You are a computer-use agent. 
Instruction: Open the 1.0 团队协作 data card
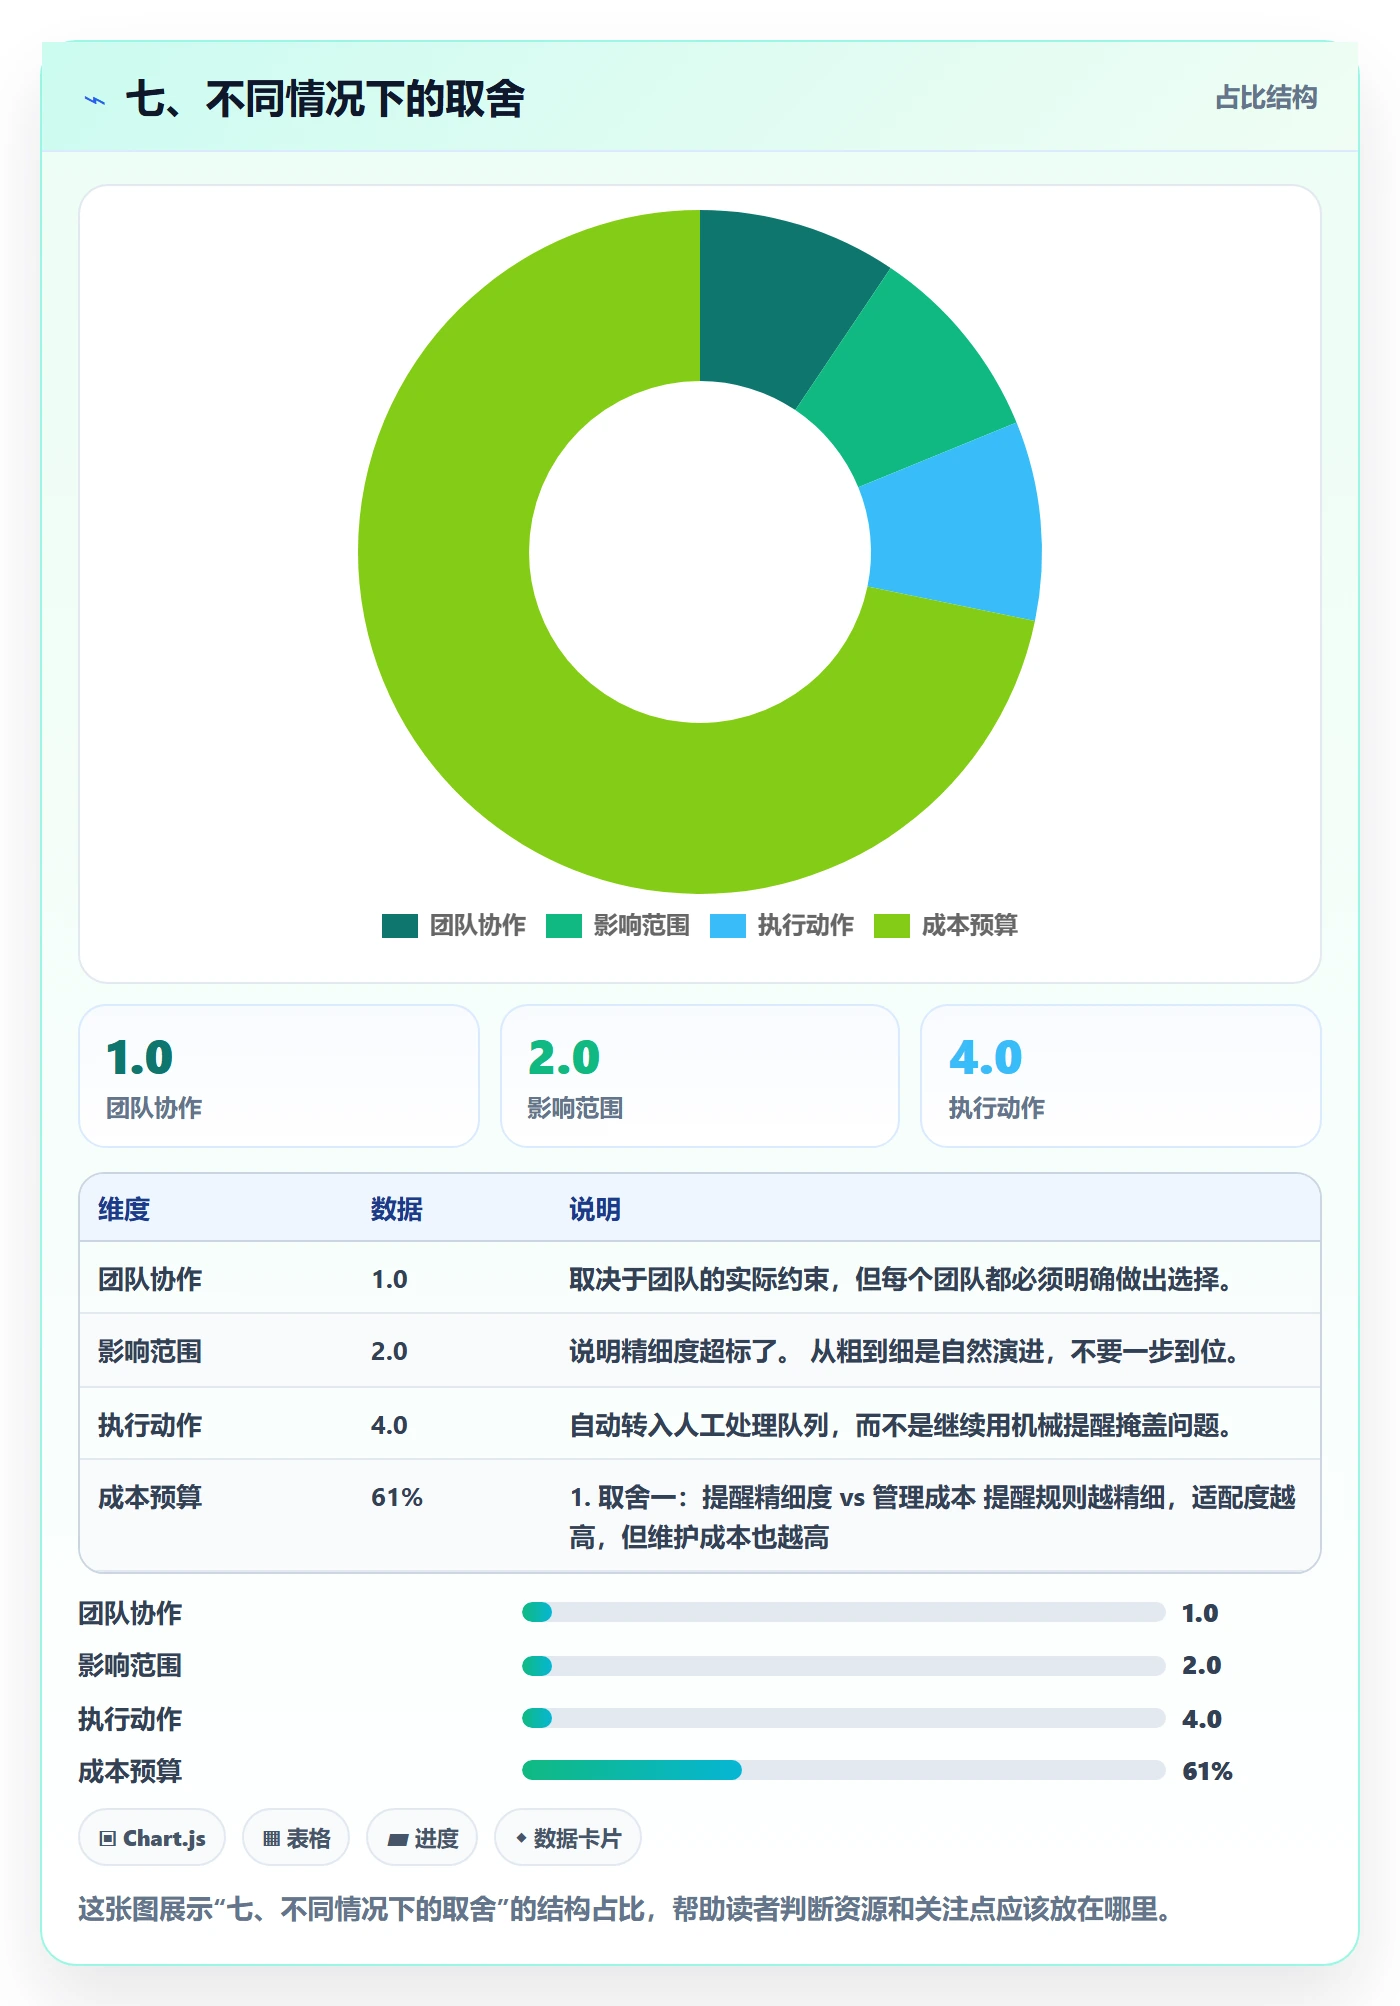point(279,1076)
